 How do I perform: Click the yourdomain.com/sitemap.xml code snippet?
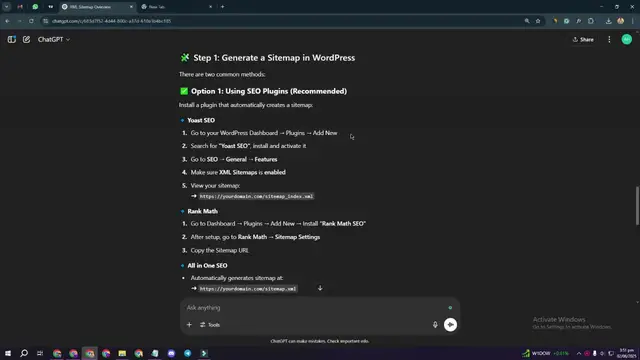point(248,289)
